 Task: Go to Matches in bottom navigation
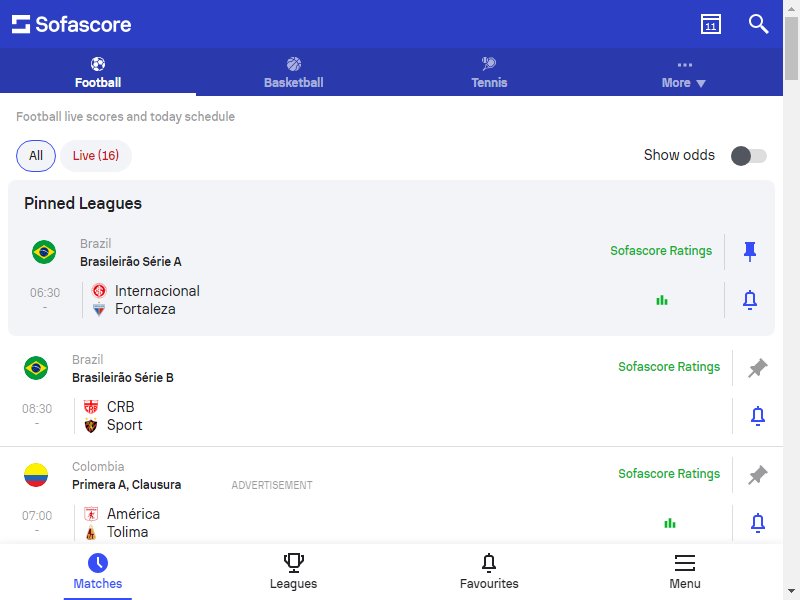point(98,571)
